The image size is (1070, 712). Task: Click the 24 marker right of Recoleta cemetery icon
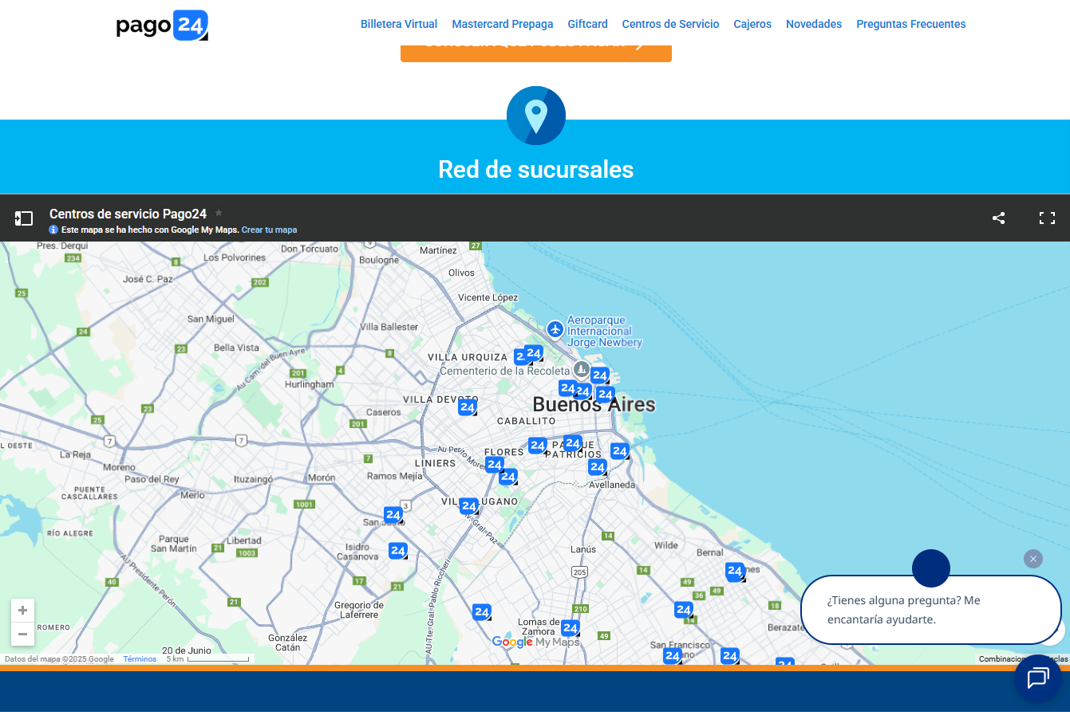[600, 375]
